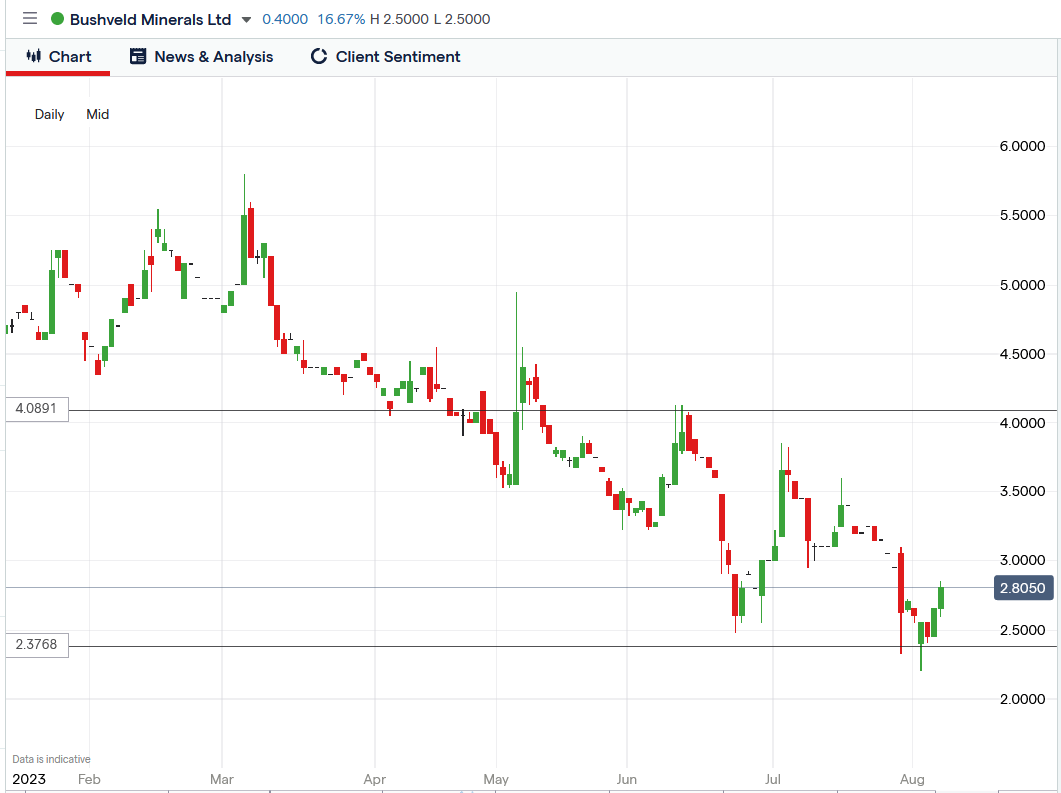This screenshot has height=793, width=1061.
Task: Click the Aug label on time axis
Action: (912, 779)
